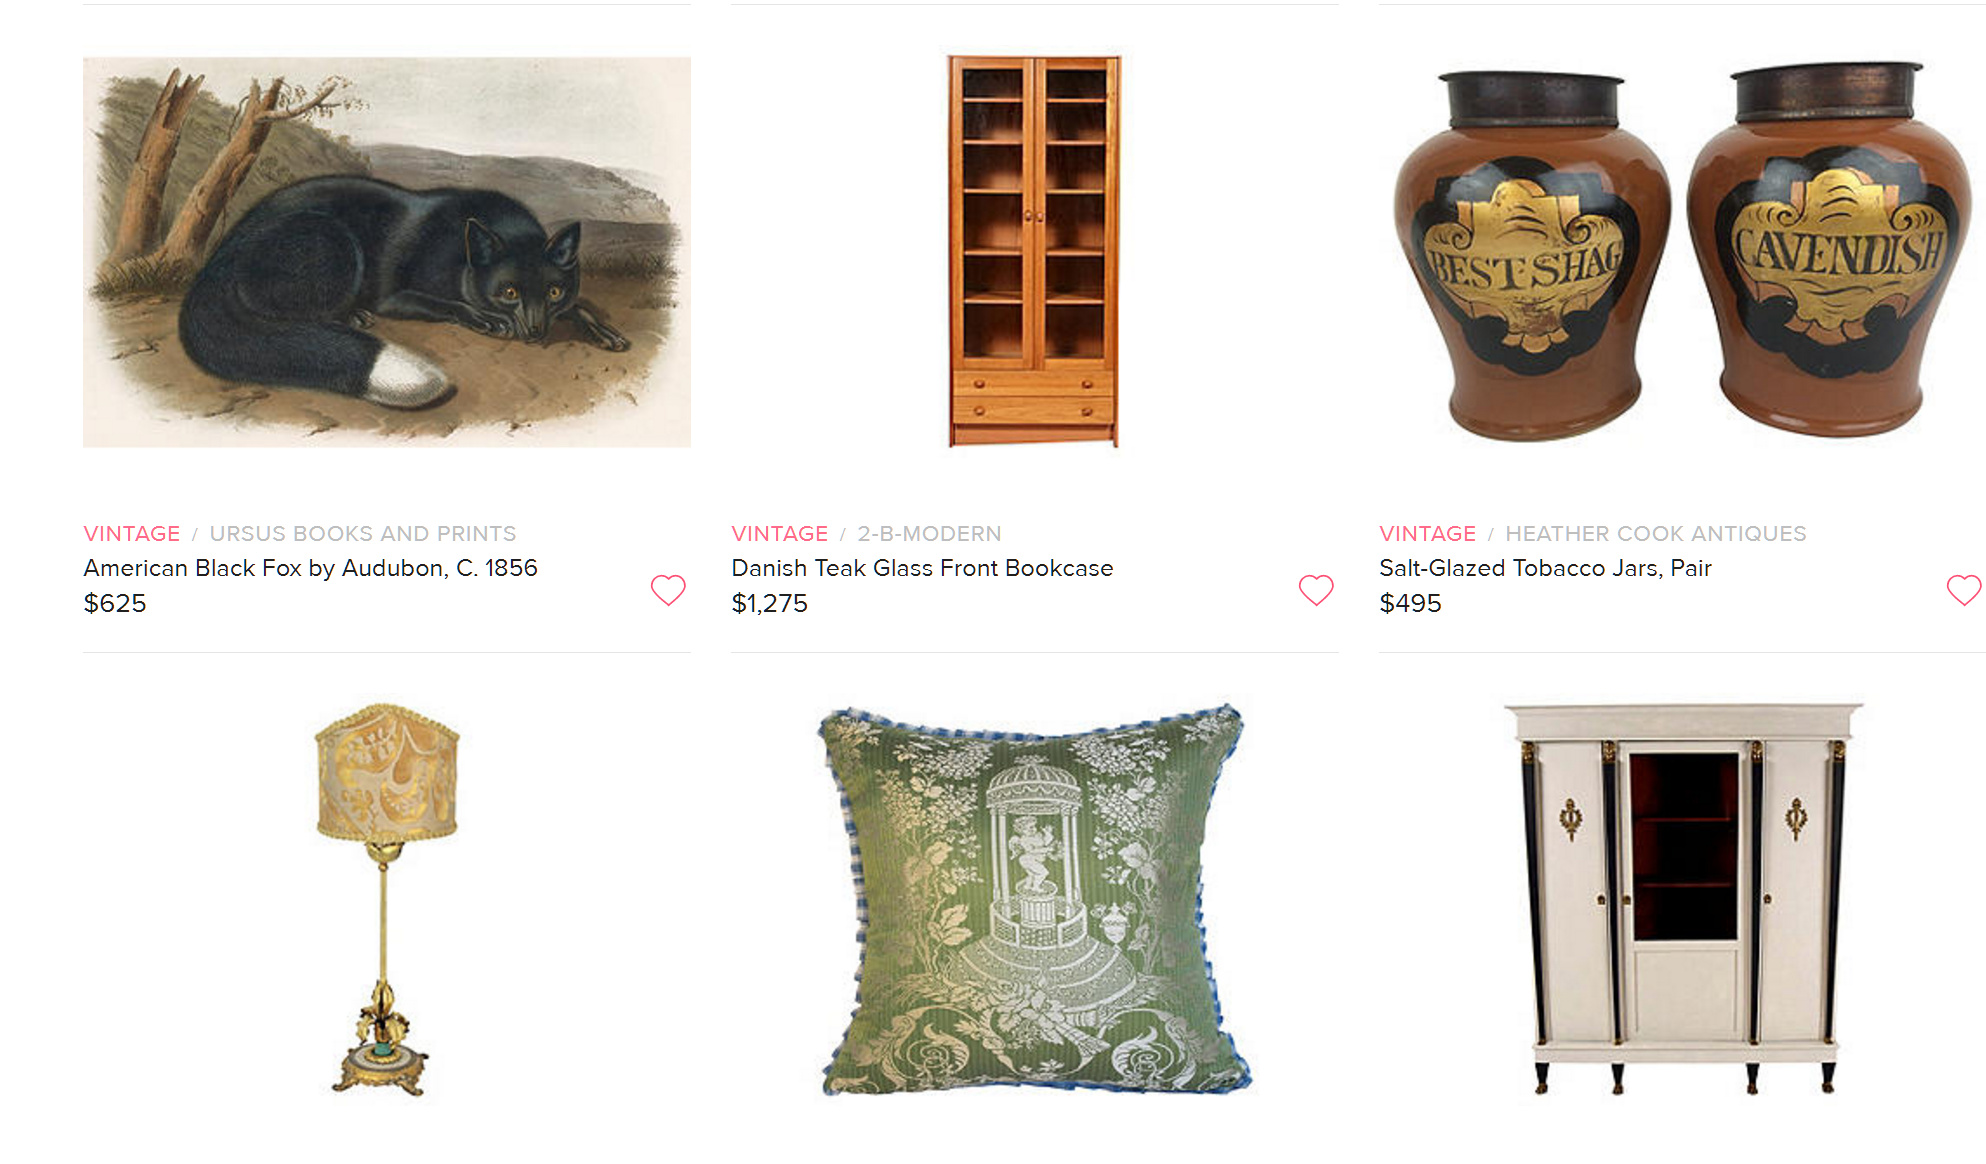
Task: Visit seller Heather Cook Antiques
Action: [1656, 534]
